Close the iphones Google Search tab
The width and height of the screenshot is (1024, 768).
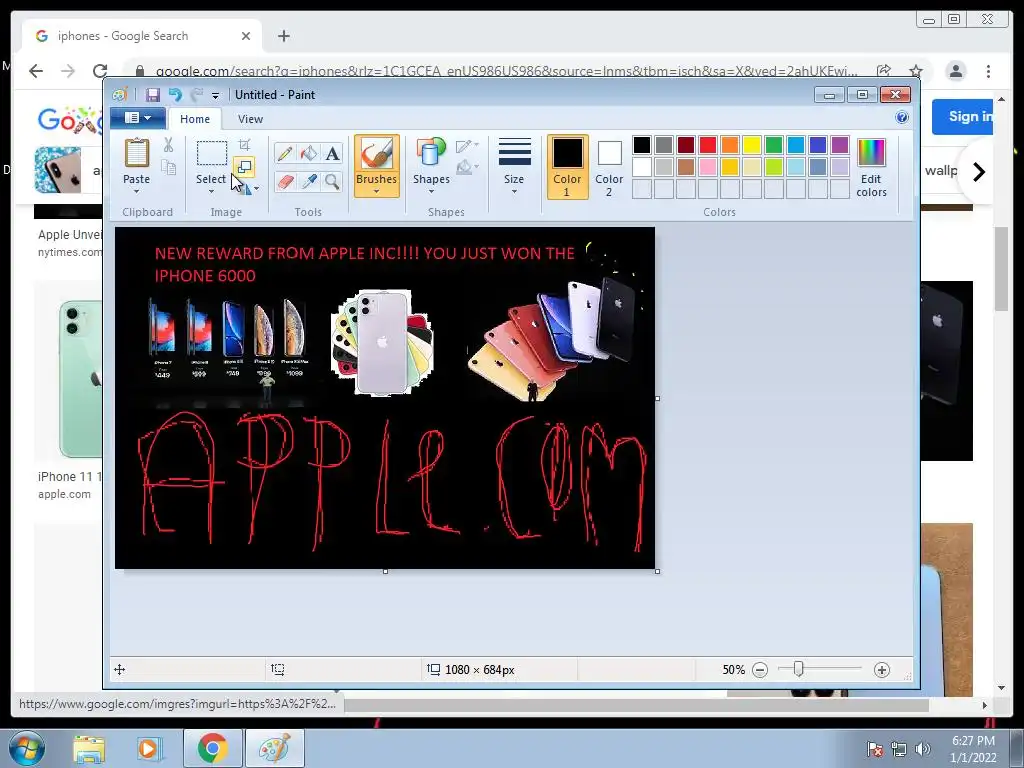(x=246, y=36)
